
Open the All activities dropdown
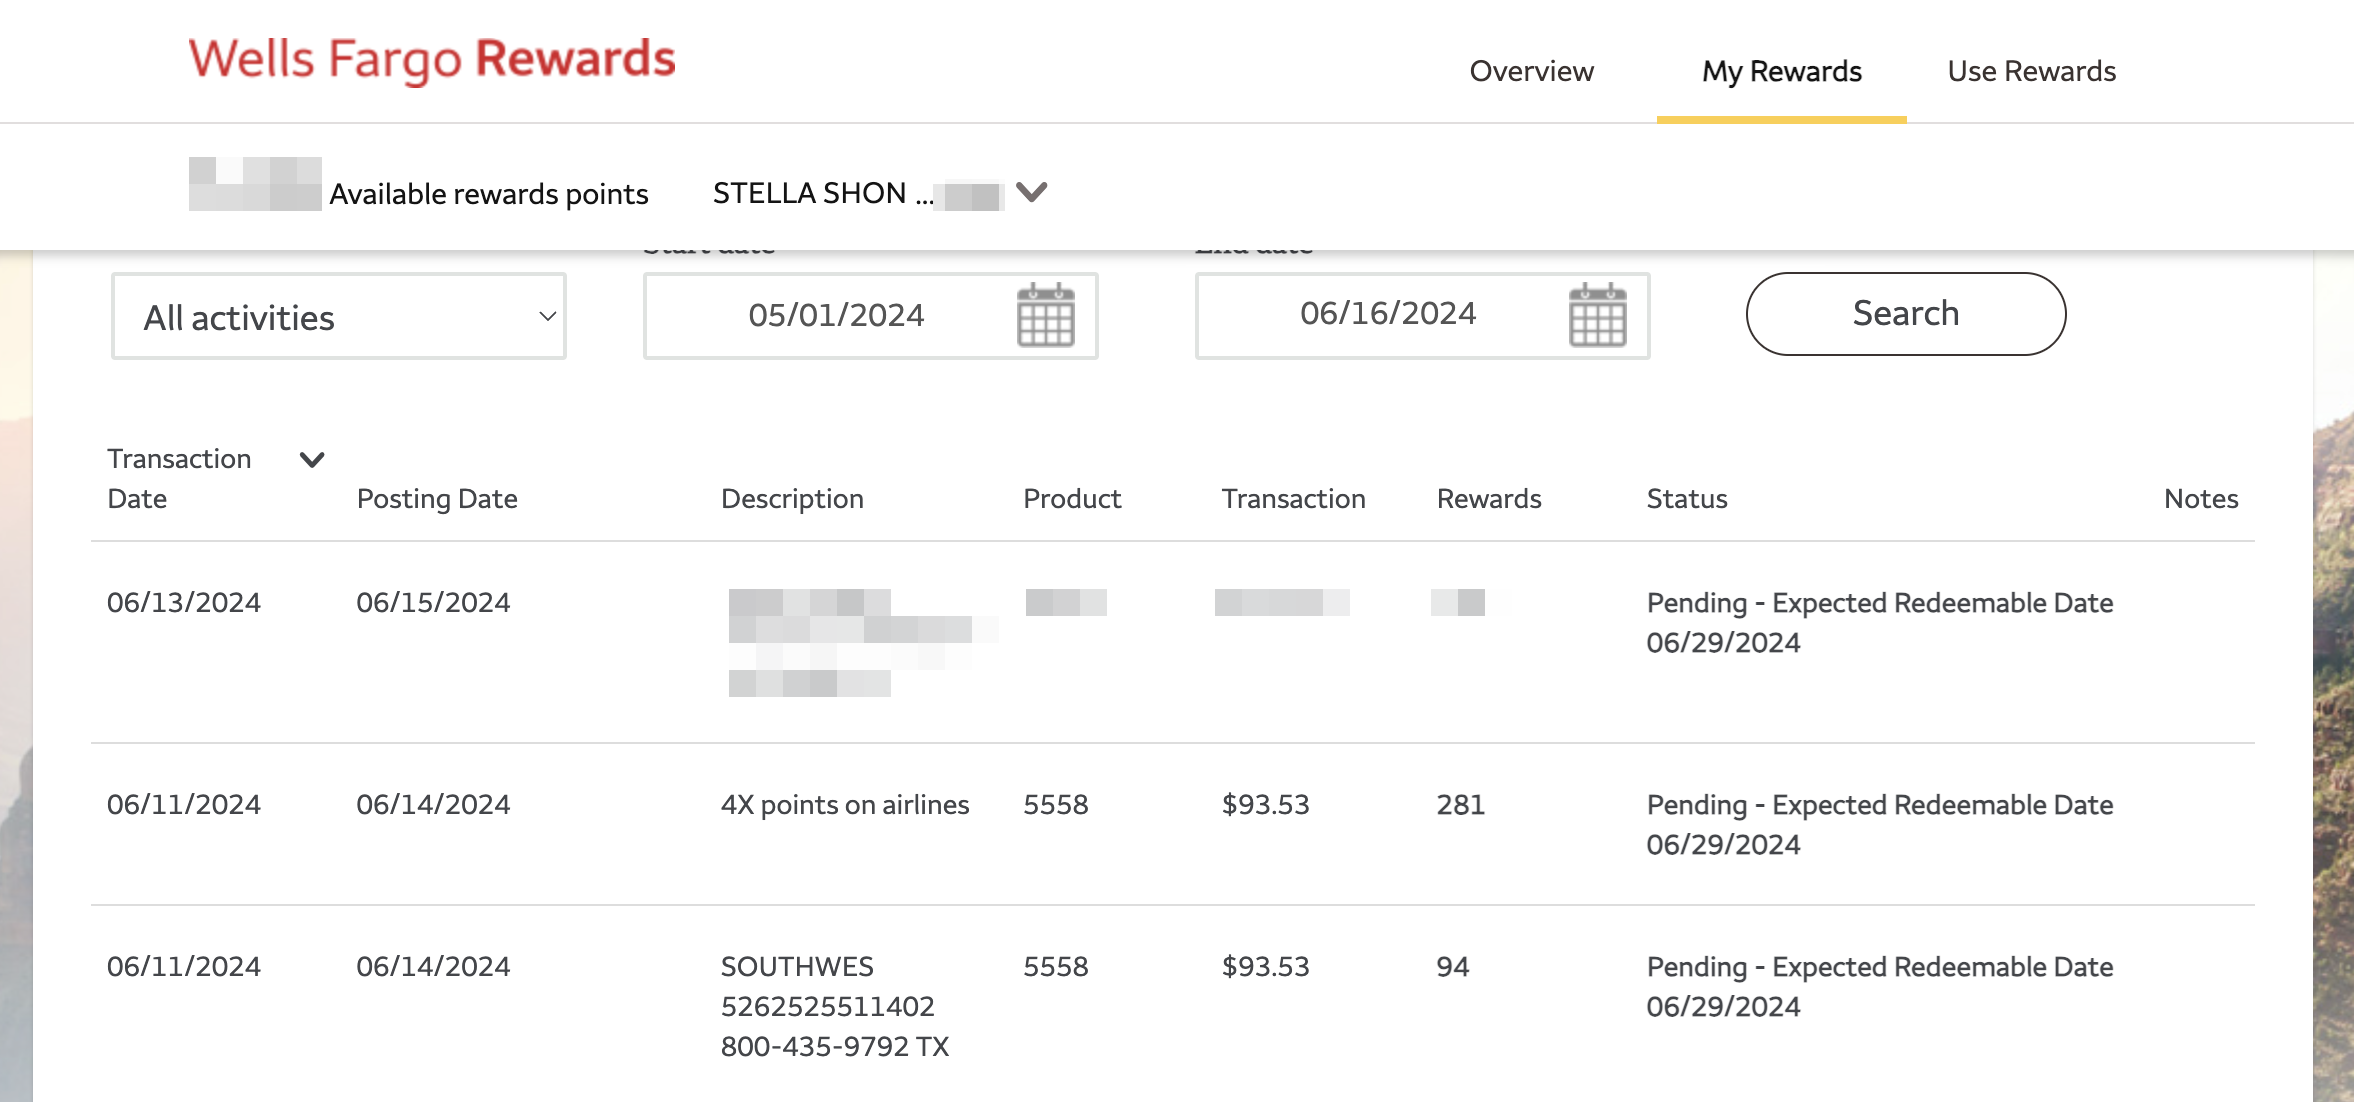coord(339,316)
